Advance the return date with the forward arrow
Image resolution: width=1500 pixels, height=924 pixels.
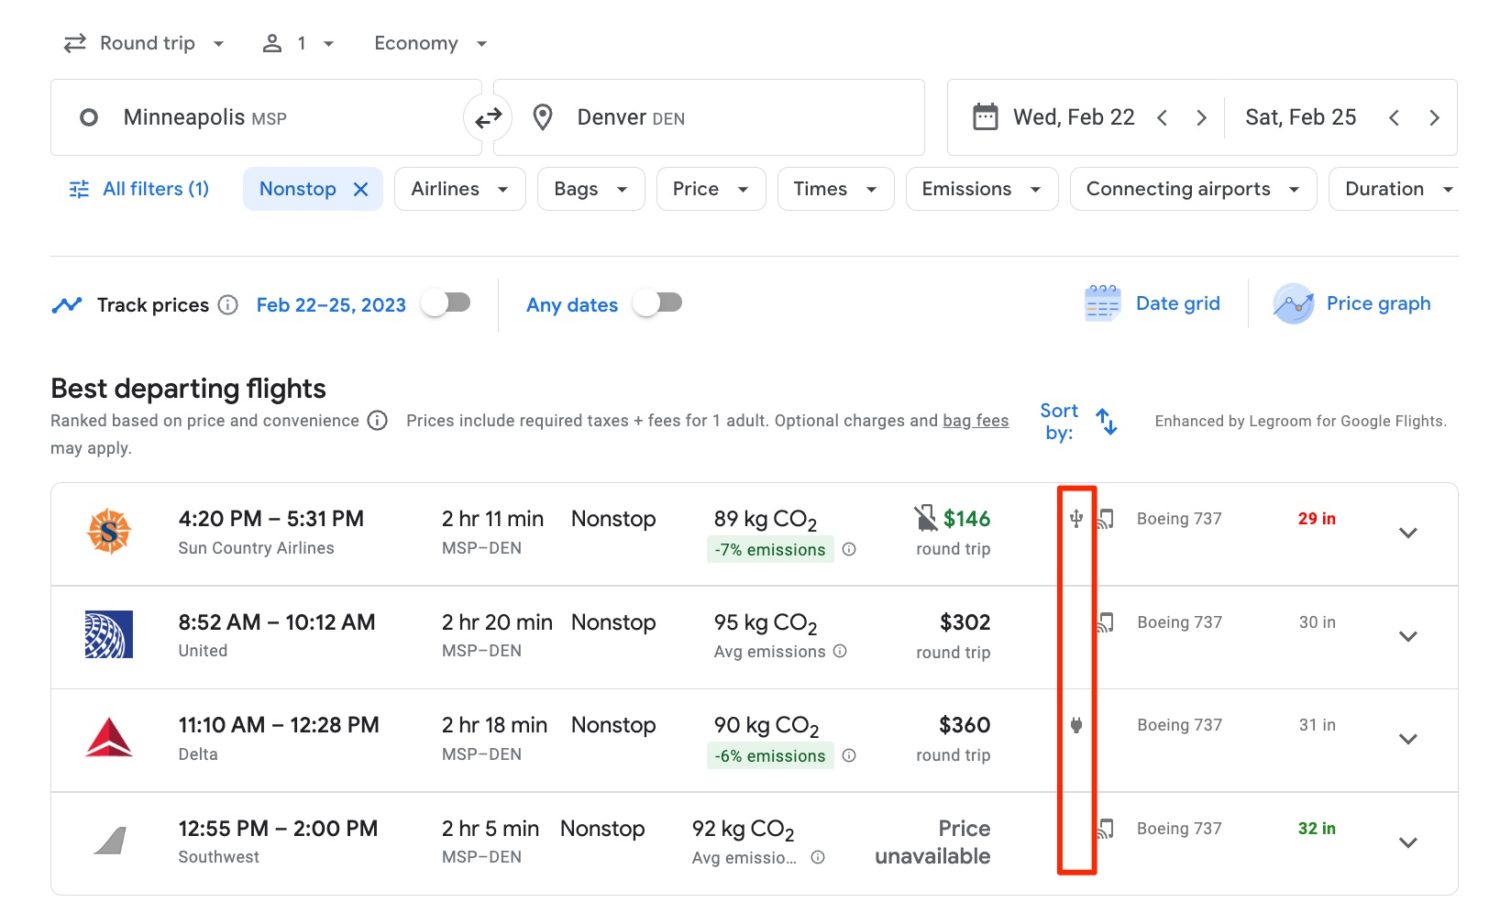pyautogui.click(x=1435, y=117)
